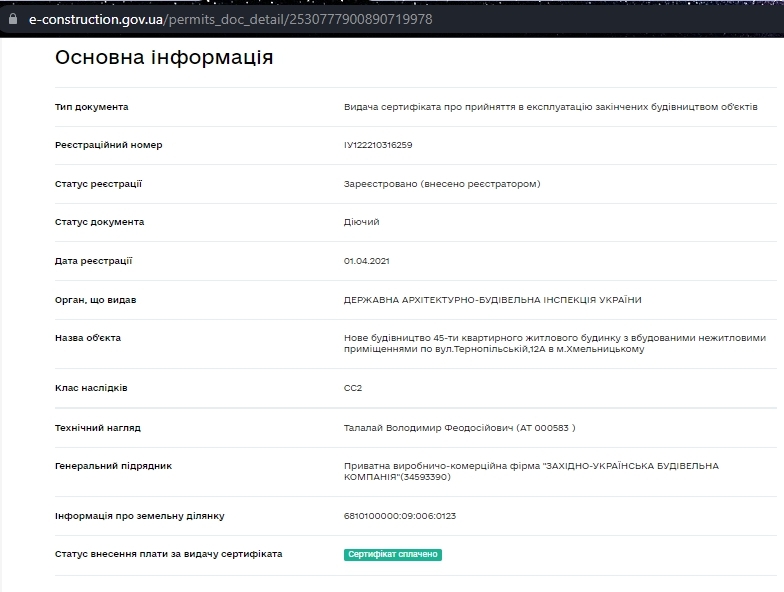Click the 'Назва об'єкта' label
Viewport: 784px width, 592px height.
88,338
